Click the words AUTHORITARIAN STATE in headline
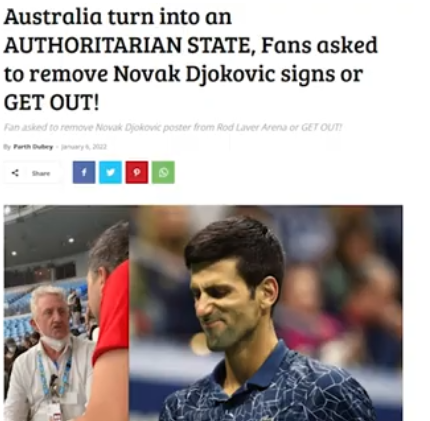Viewport: 430px width, 421px height. click(x=127, y=45)
